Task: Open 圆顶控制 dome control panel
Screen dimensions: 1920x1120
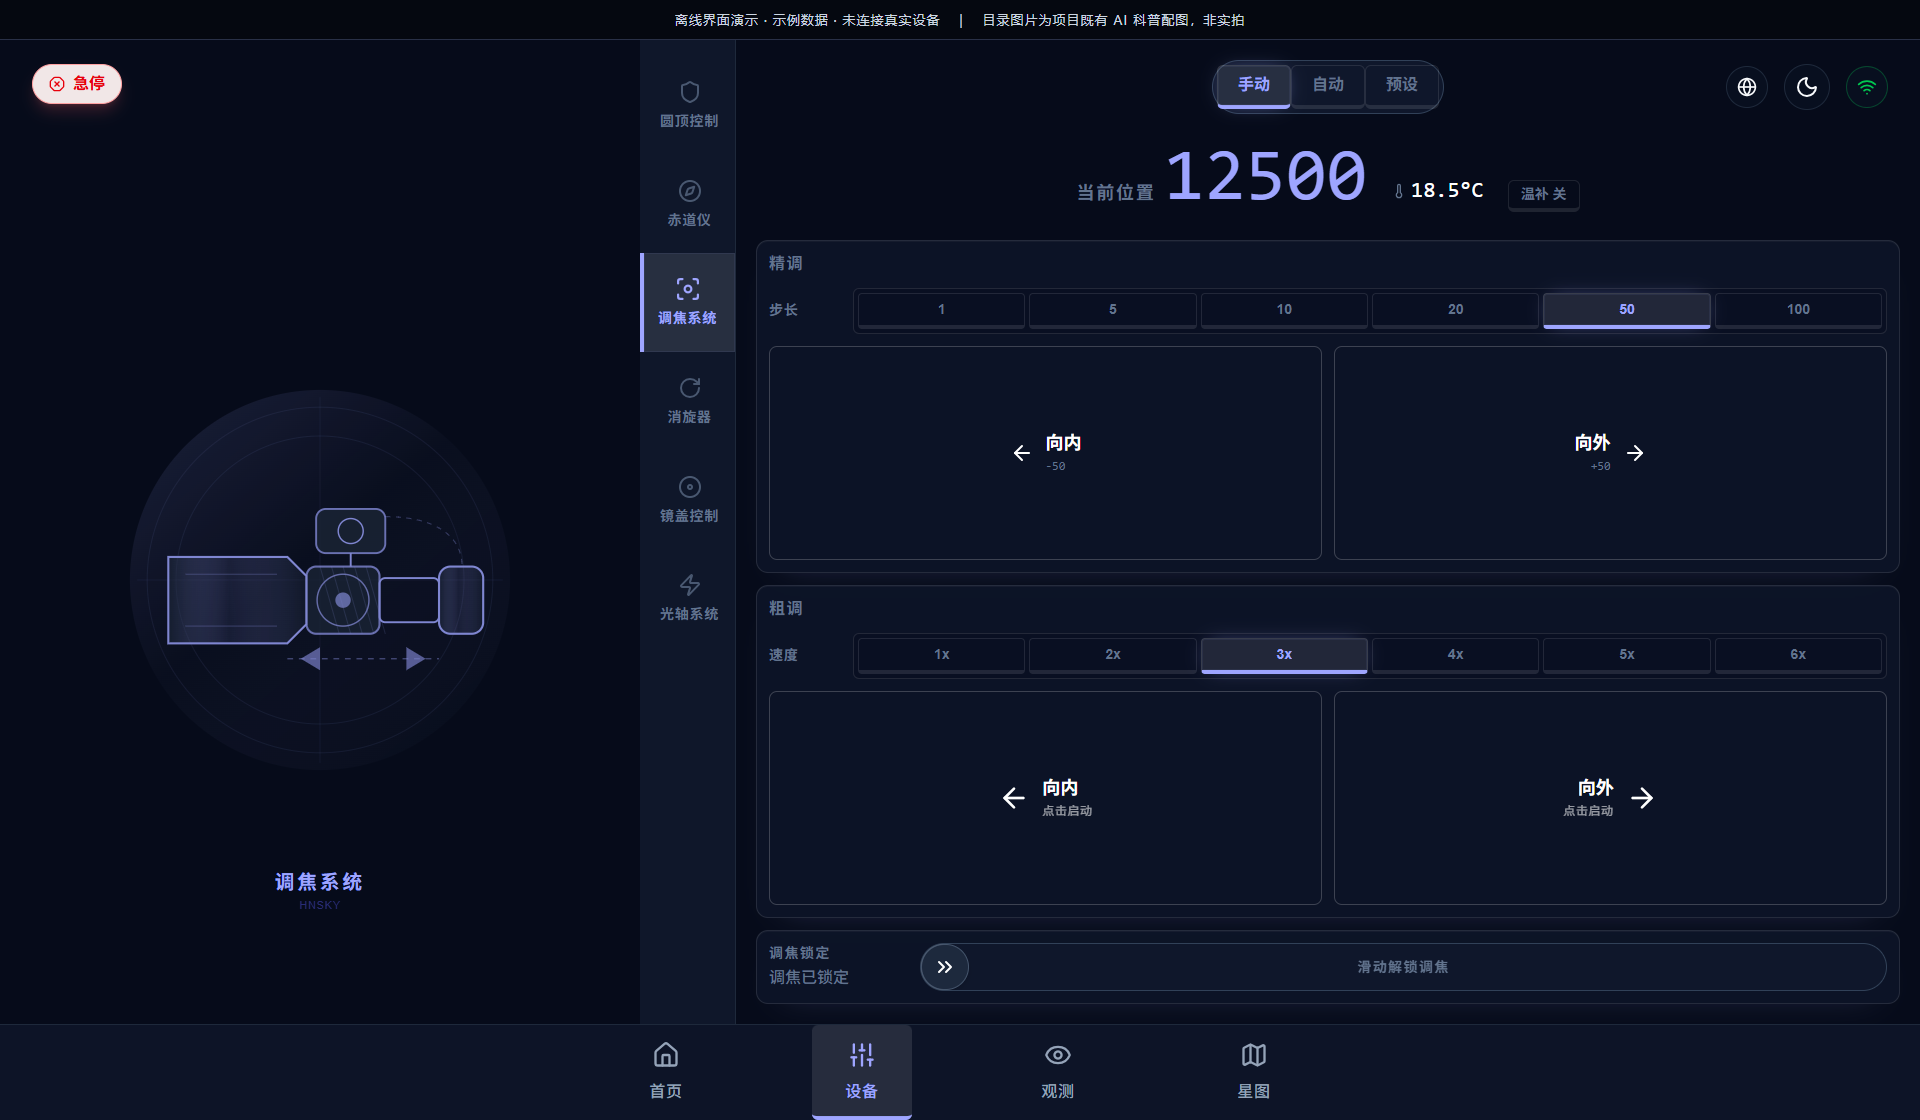Action: click(x=689, y=105)
